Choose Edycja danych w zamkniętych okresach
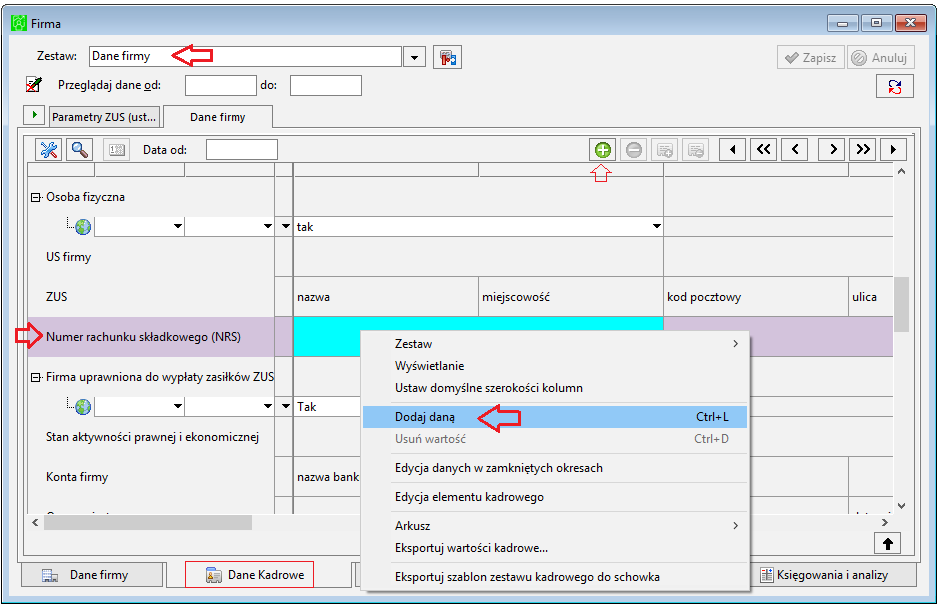Screen dimensions: 940x608 coord(555,468)
